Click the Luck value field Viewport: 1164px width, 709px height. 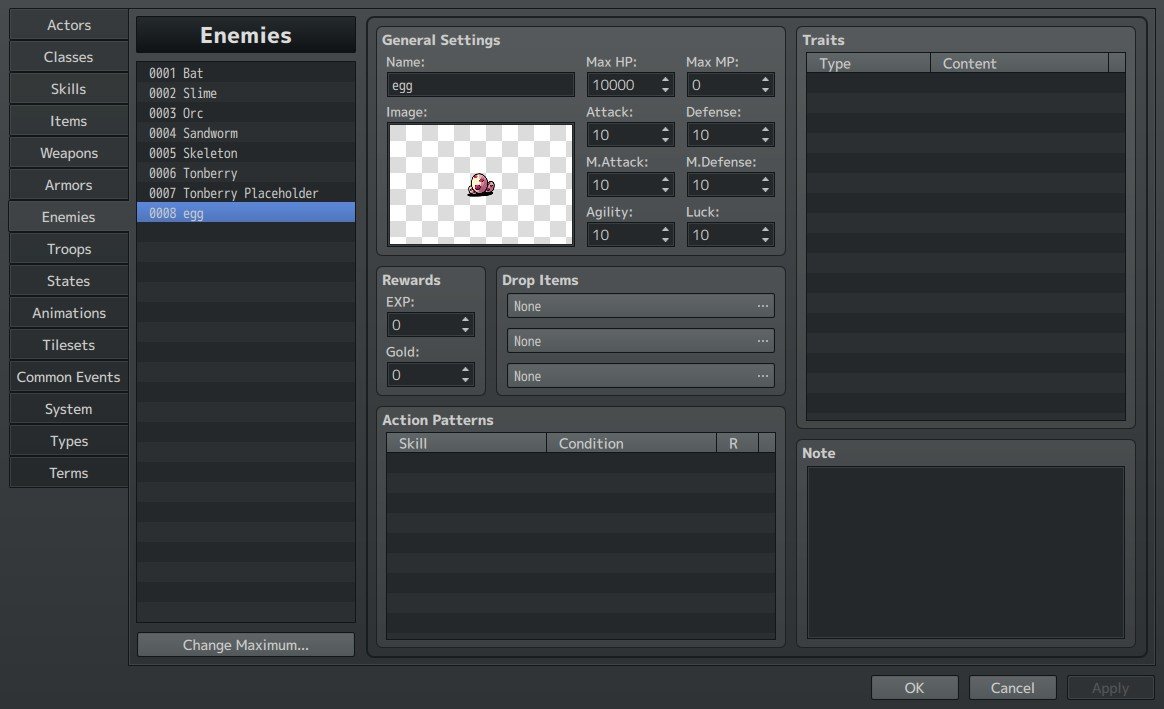[722, 235]
